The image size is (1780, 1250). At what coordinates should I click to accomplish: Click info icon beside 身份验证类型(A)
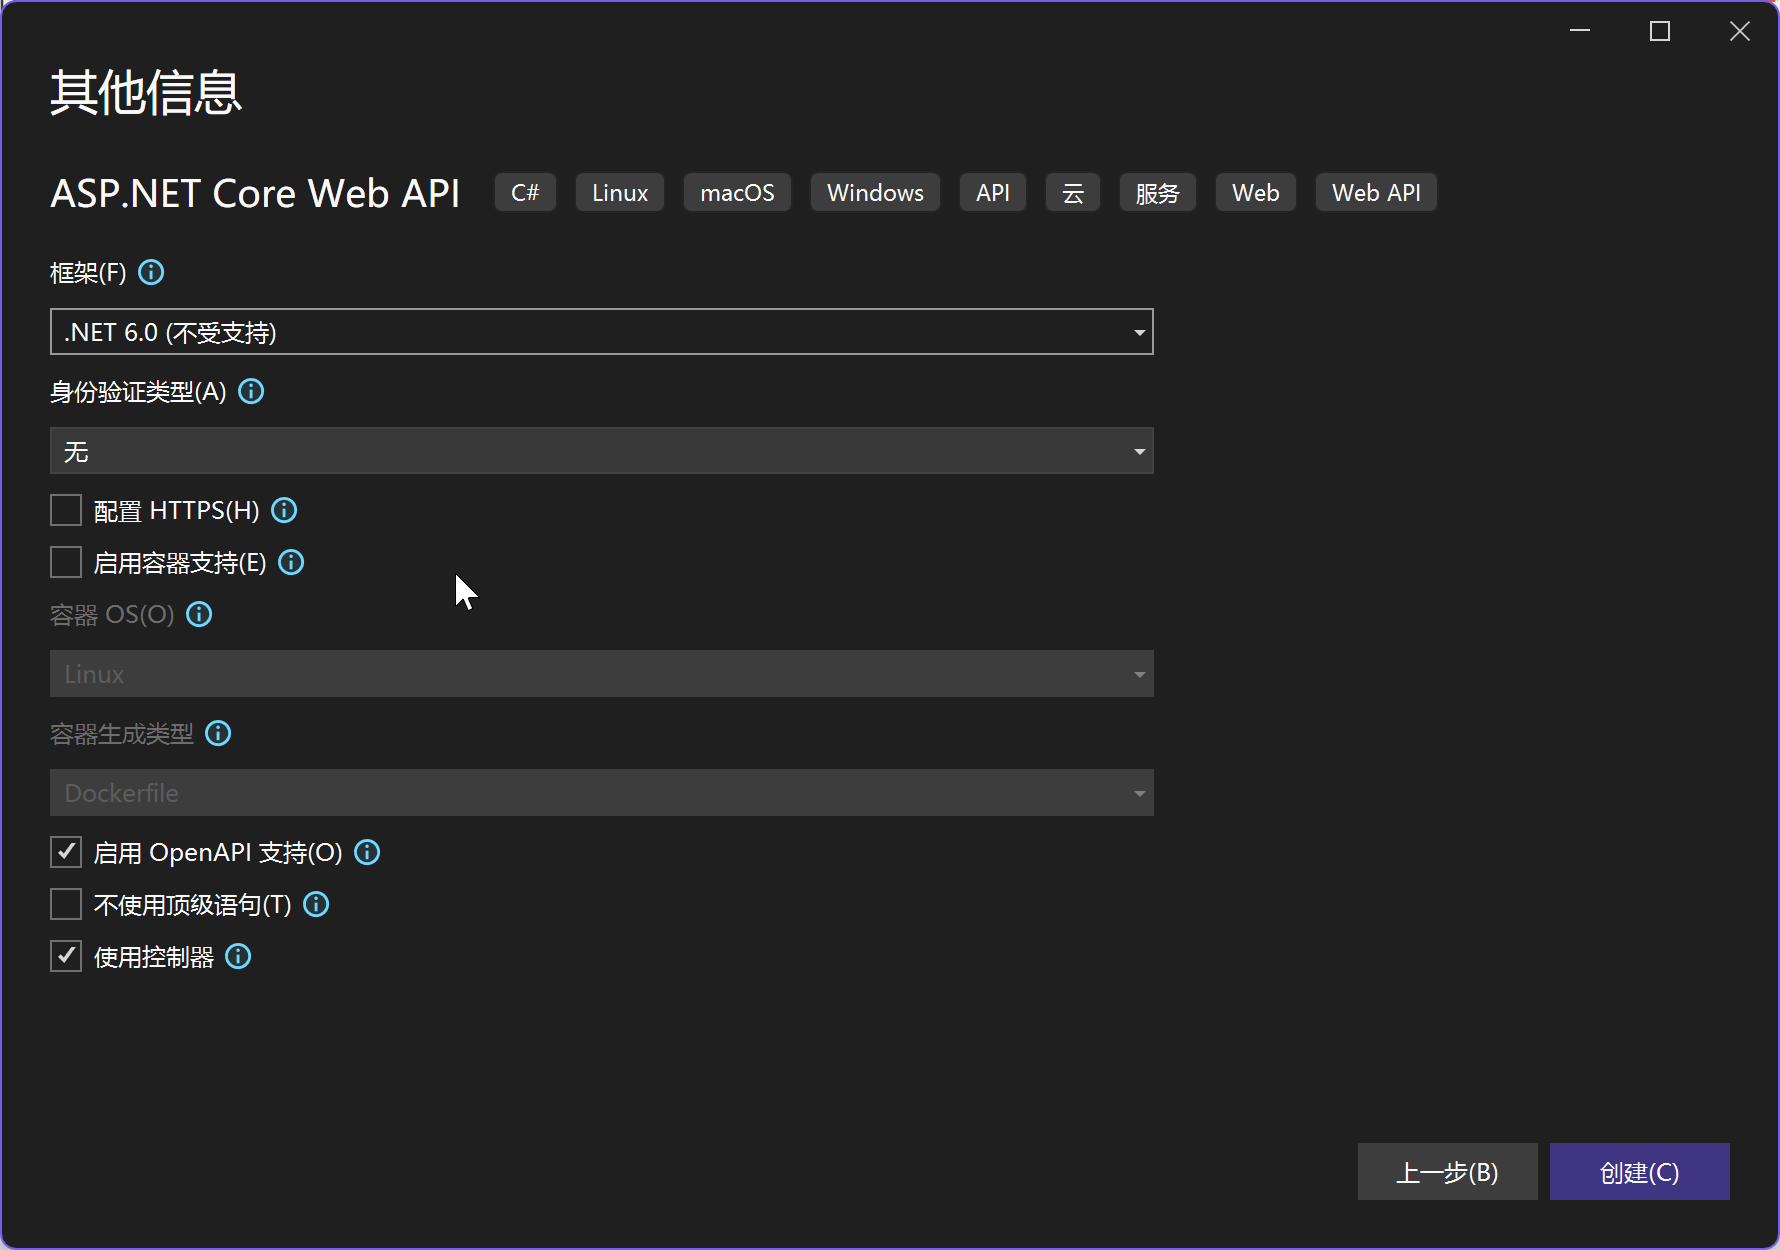pyautogui.click(x=251, y=391)
